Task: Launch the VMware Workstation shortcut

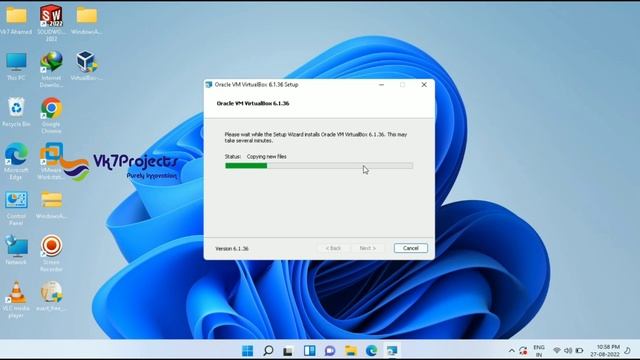Action: [x=51, y=161]
